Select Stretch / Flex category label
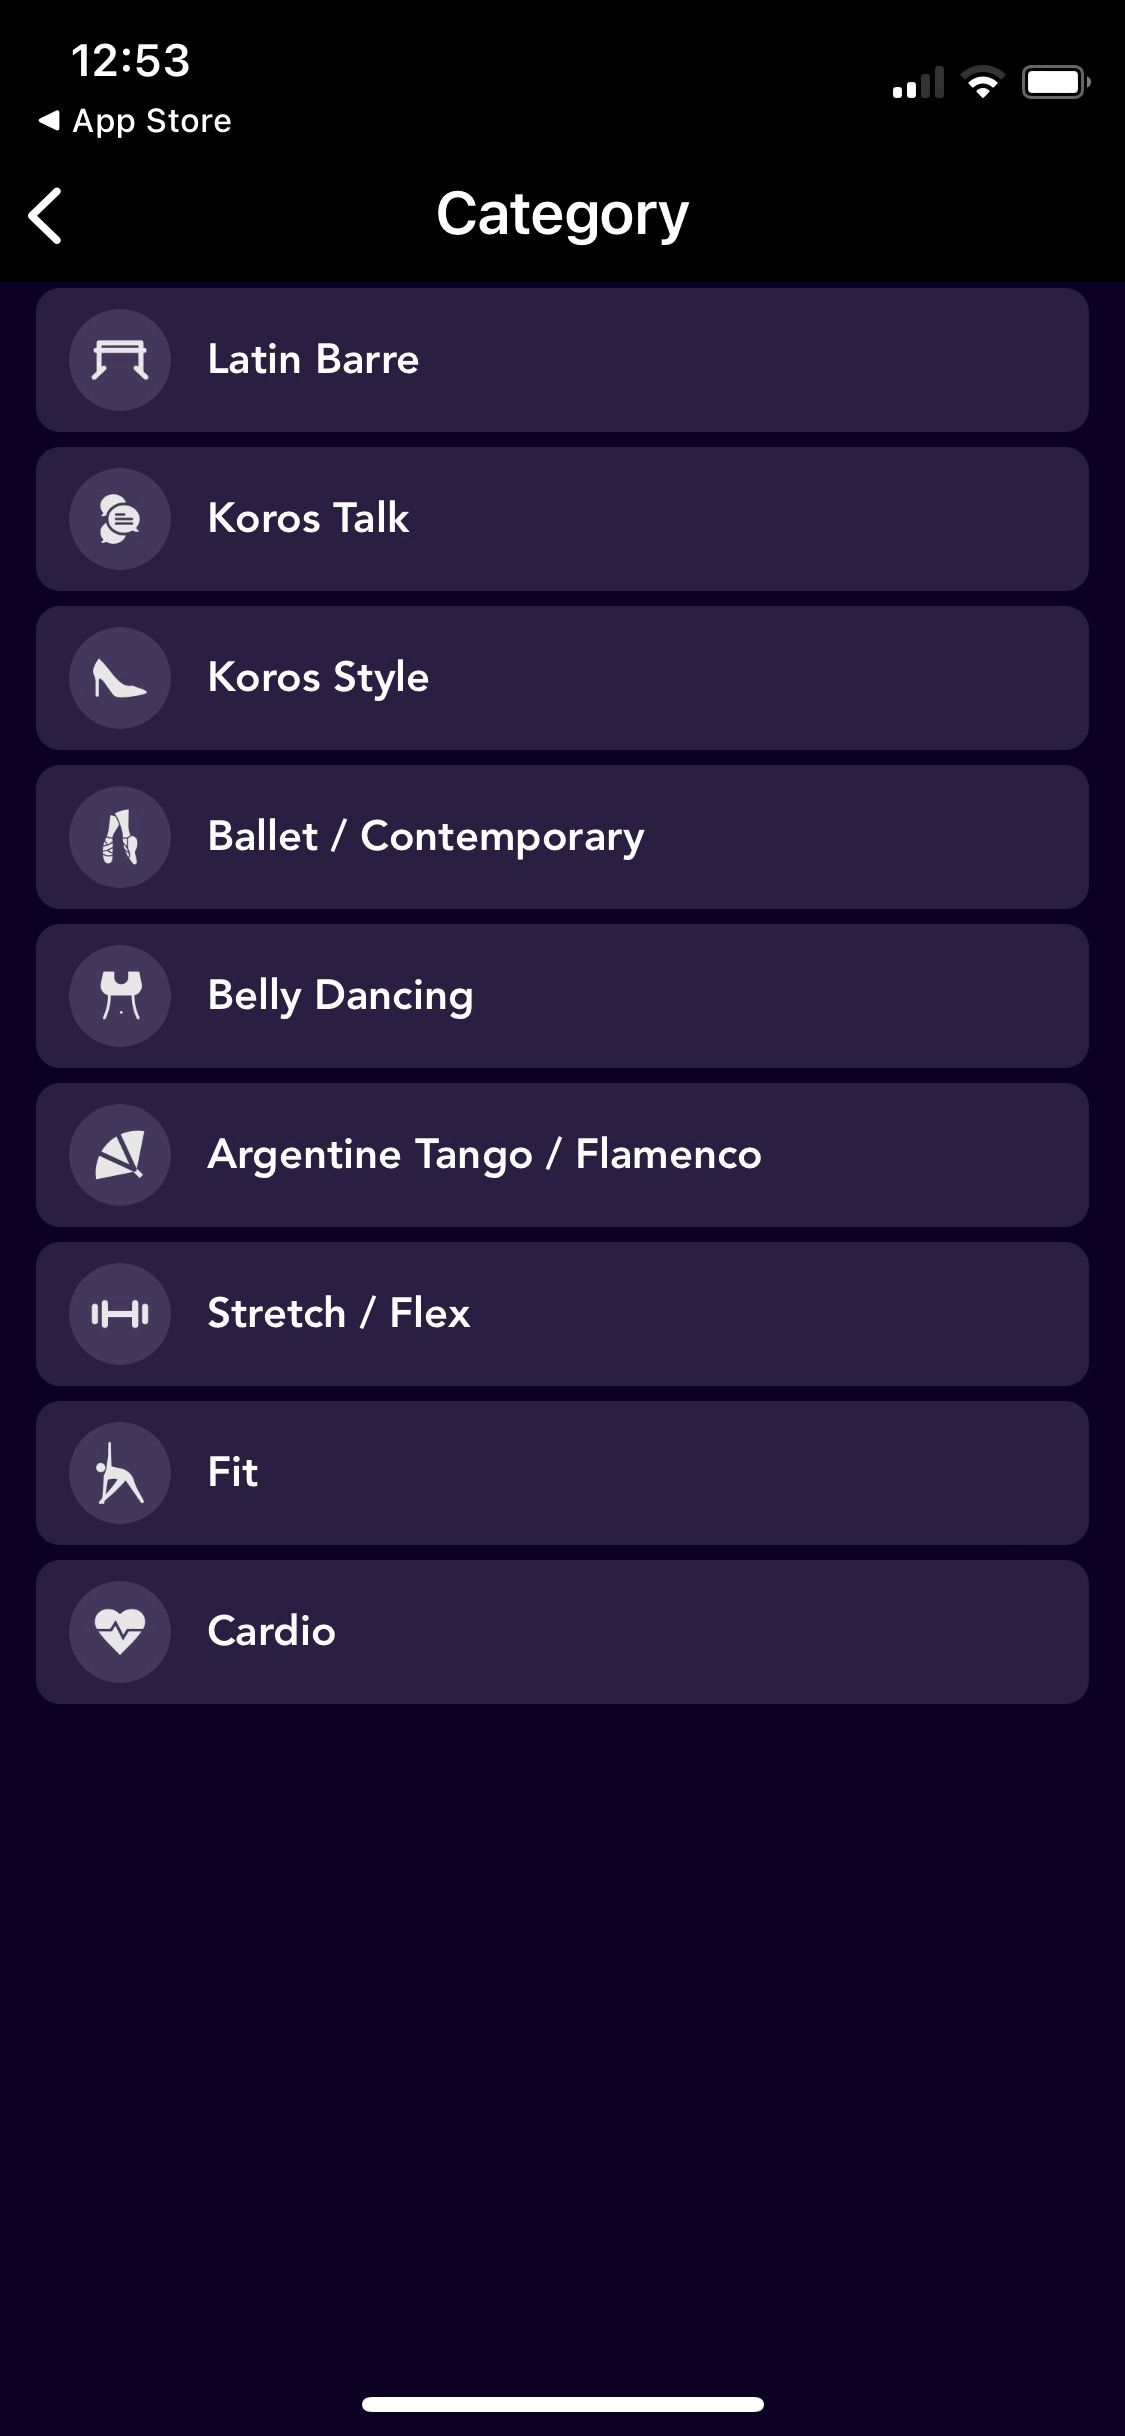 (x=338, y=1313)
